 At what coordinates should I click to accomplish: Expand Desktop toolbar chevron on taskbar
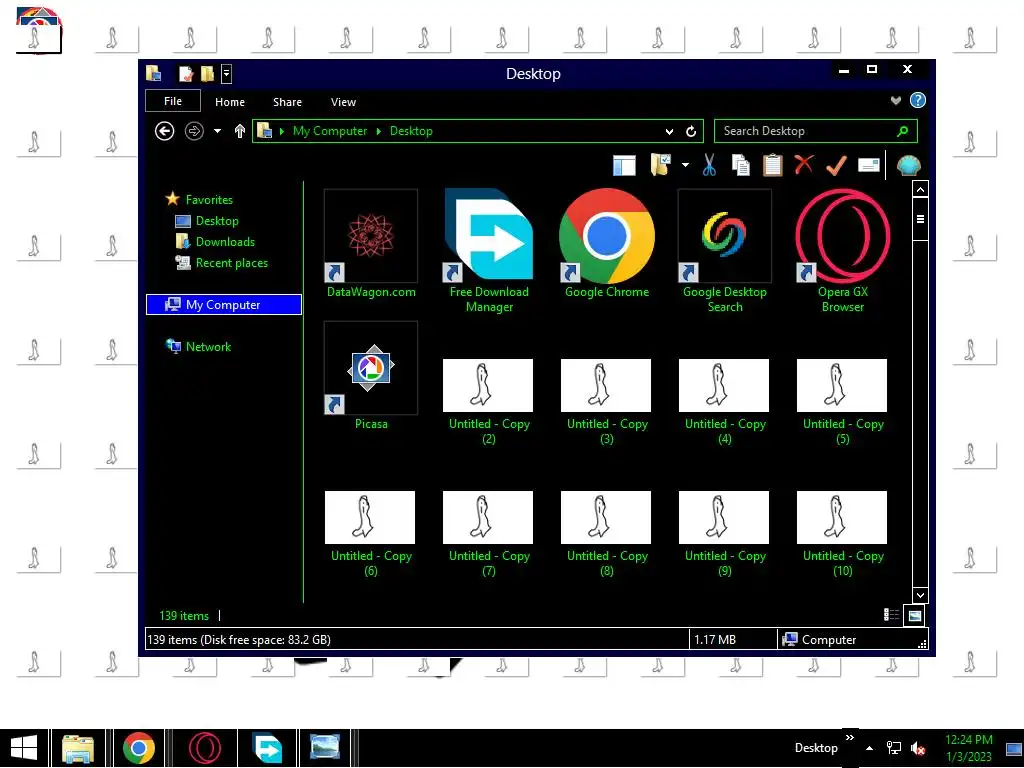coord(850,737)
